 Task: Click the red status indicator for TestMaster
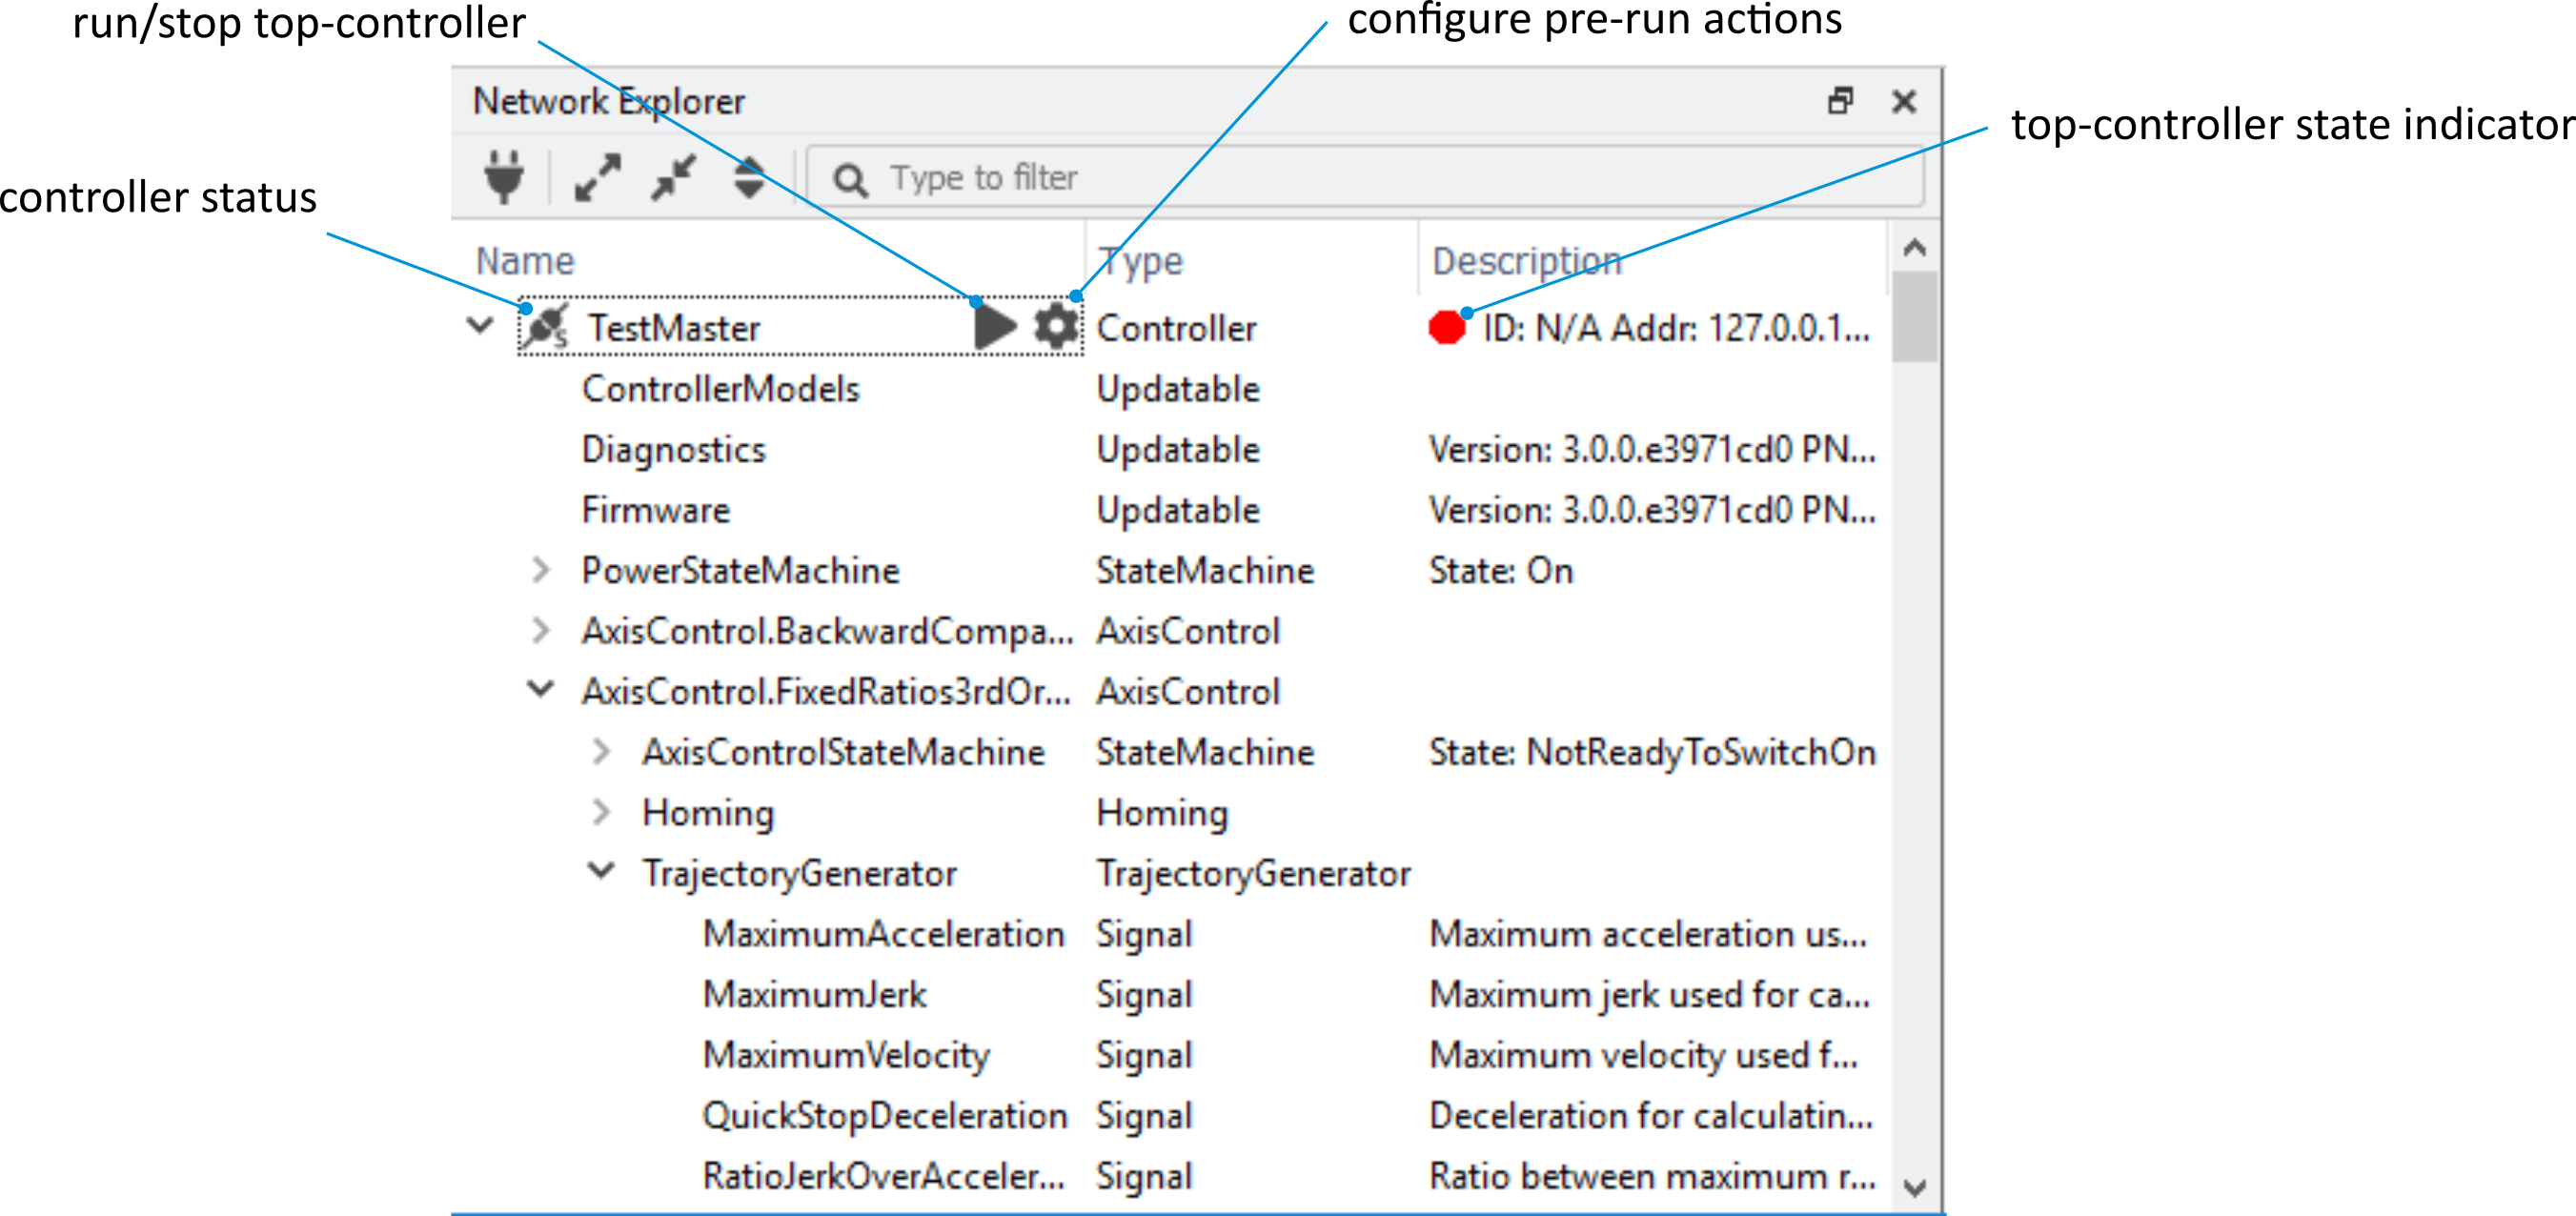[x=1446, y=328]
